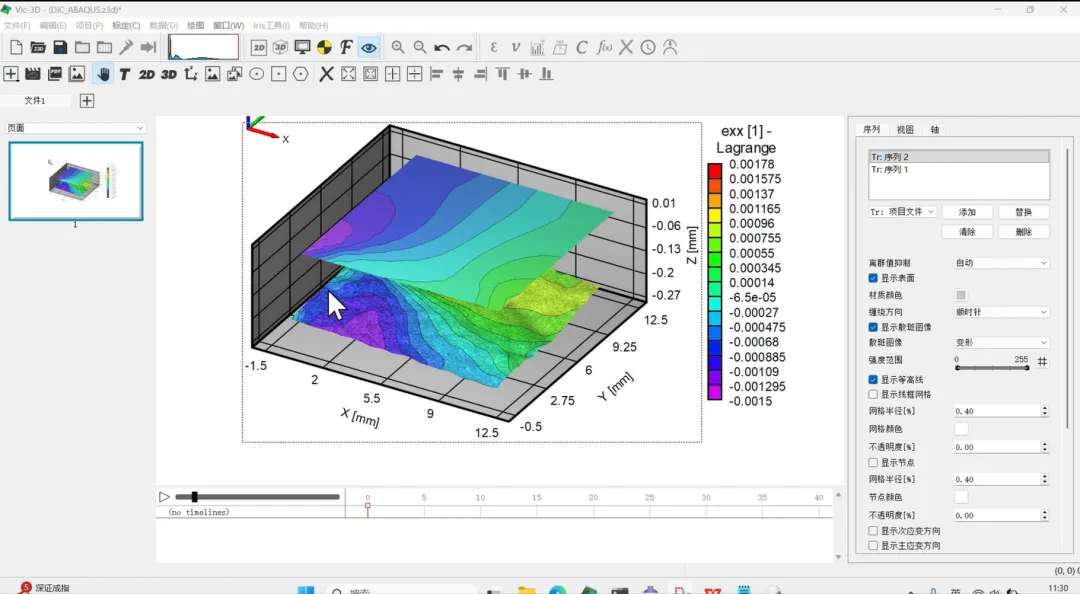Select the text T tool
This screenshot has height=594, width=1080.
[x=125, y=74]
